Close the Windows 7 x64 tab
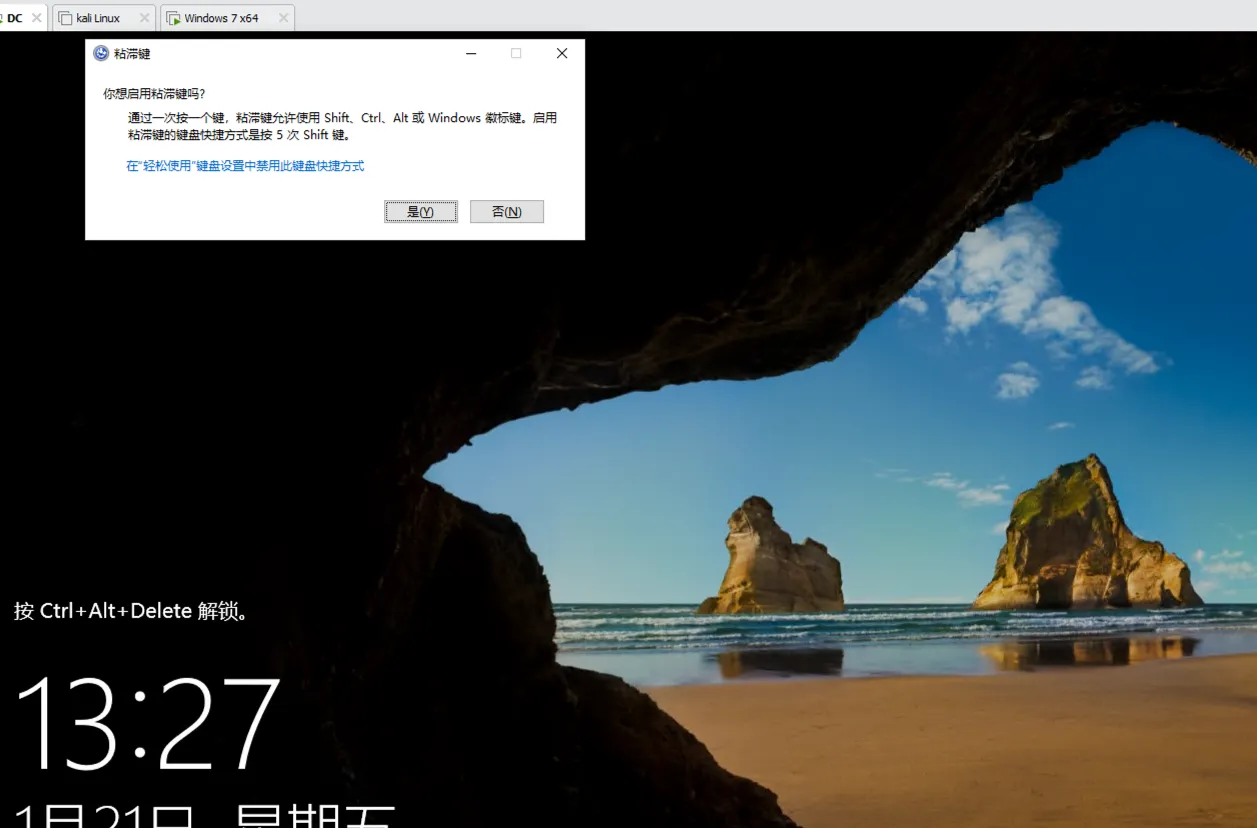 tap(283, 18)
